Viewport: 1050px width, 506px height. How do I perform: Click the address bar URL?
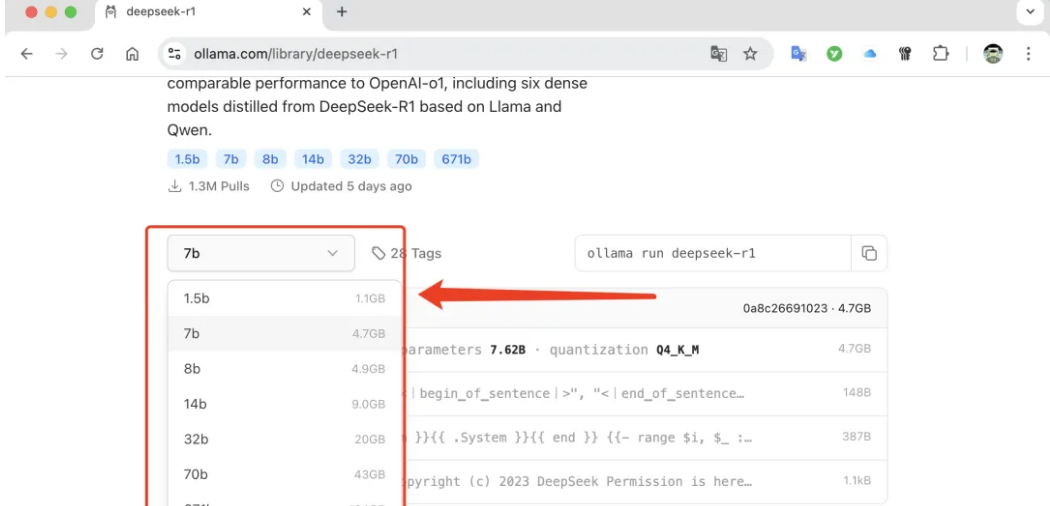point(295,54)
